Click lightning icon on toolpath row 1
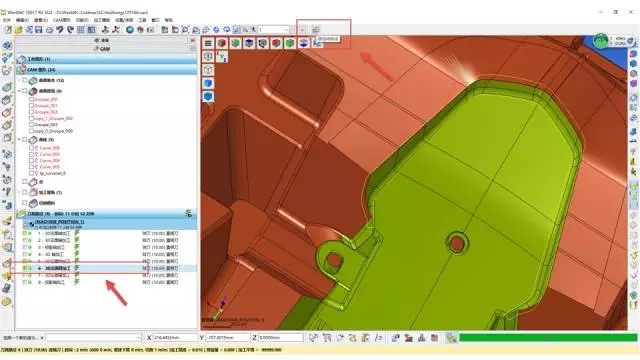640x360 pixels. pyautogui.click(x=77, y=233)
